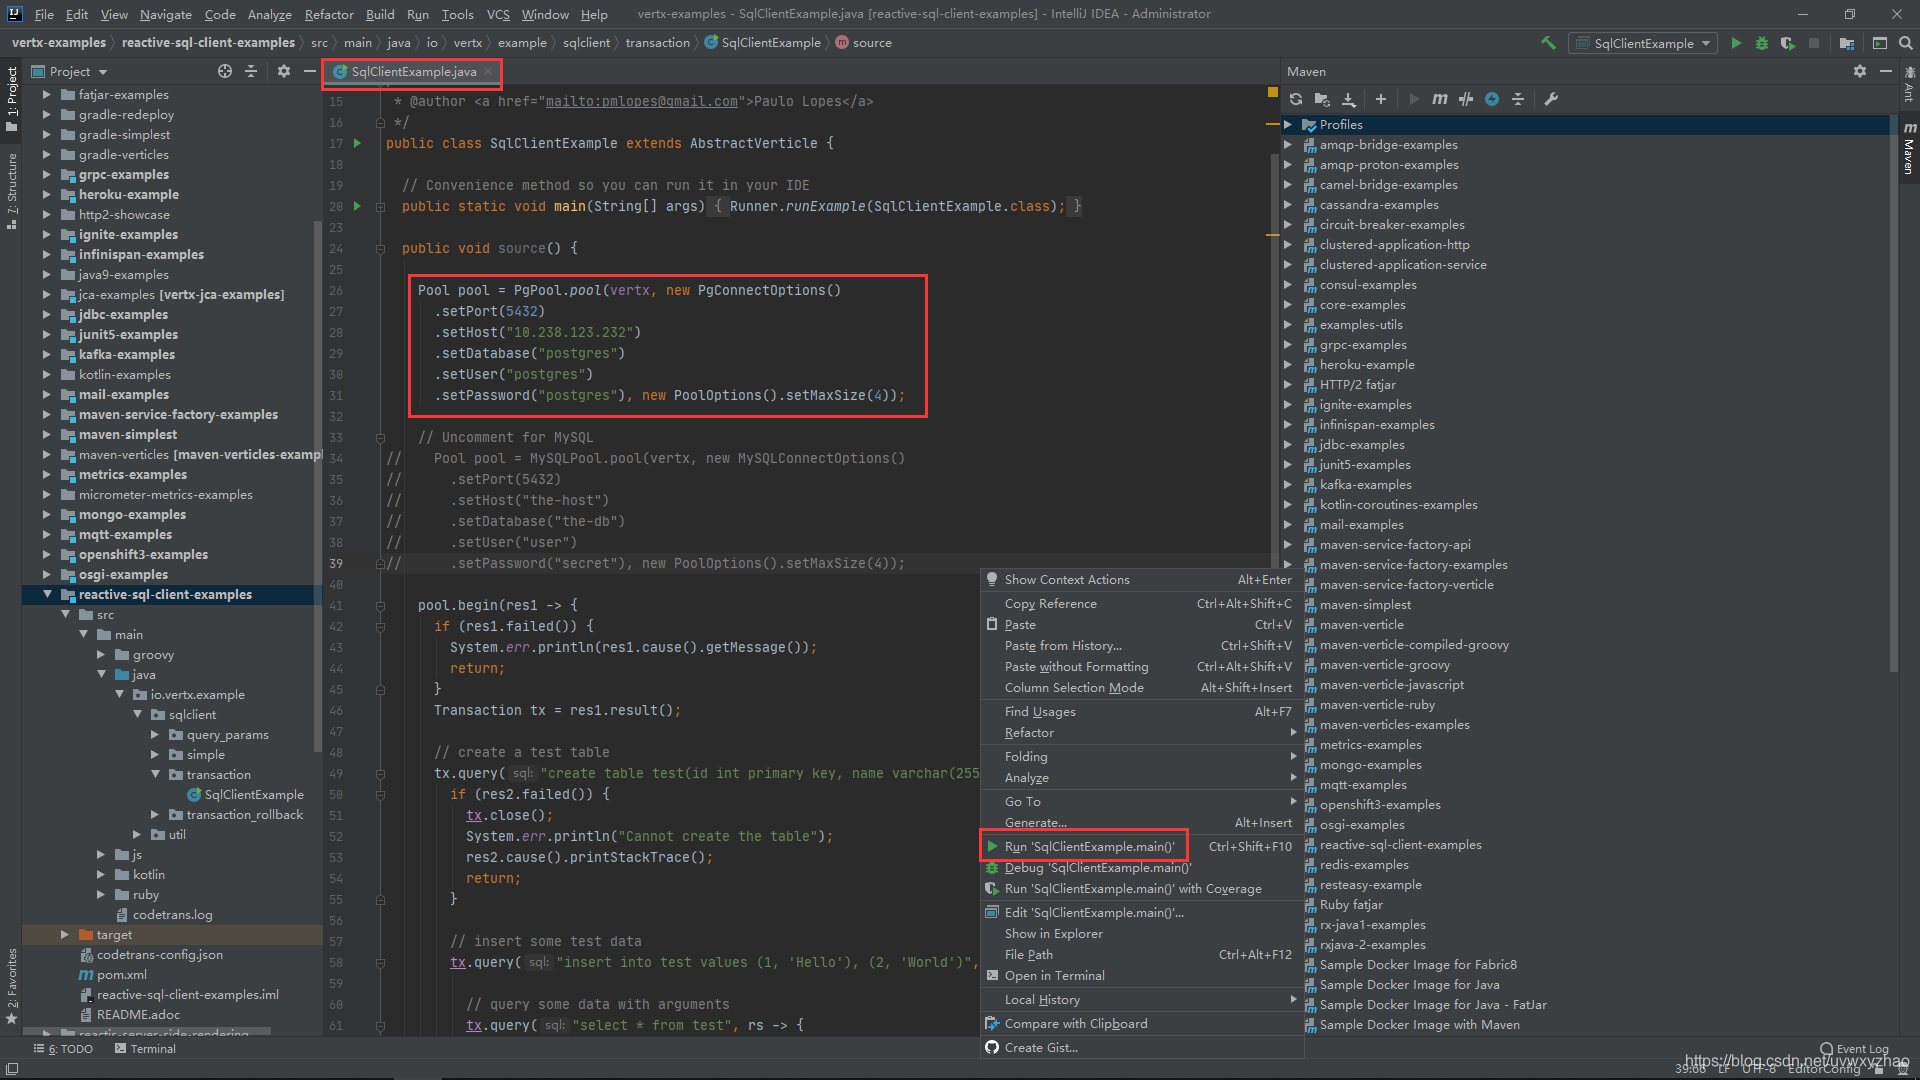Hide the Maven tool window
The image size is (1920, 1080).
click(1886, 71)
